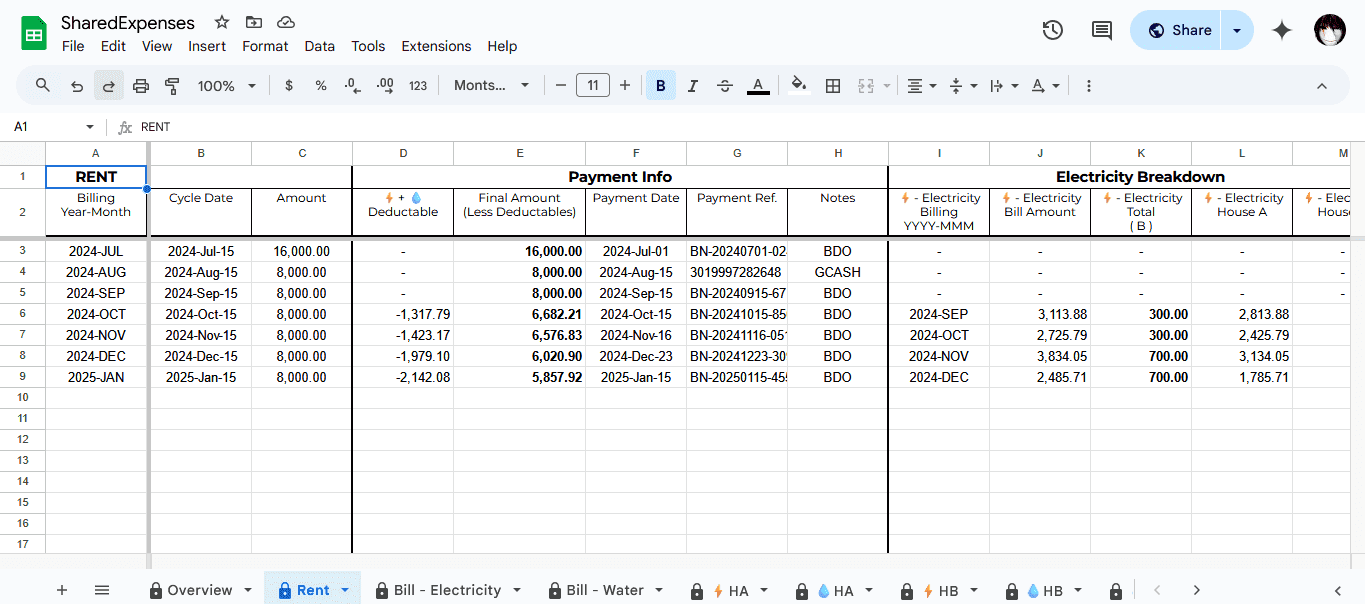Star the SharedExpenses document
Screen dimensions: 1365x604
pos(222,22)
